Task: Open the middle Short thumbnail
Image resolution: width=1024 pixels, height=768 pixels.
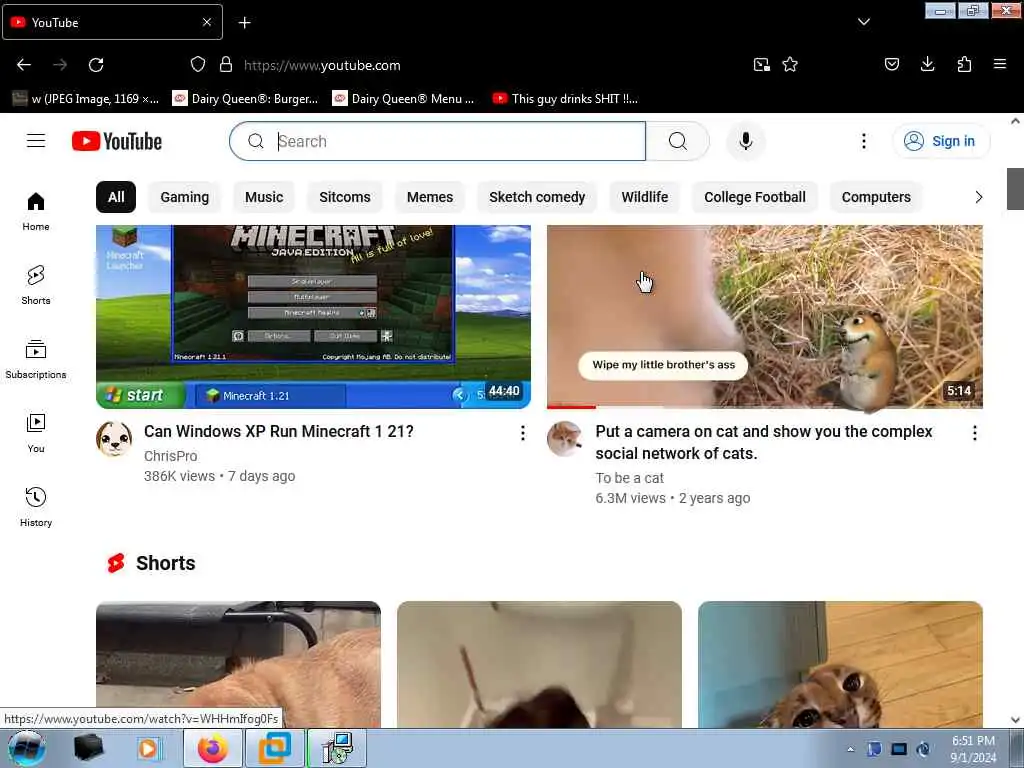Action: [539, 664]
